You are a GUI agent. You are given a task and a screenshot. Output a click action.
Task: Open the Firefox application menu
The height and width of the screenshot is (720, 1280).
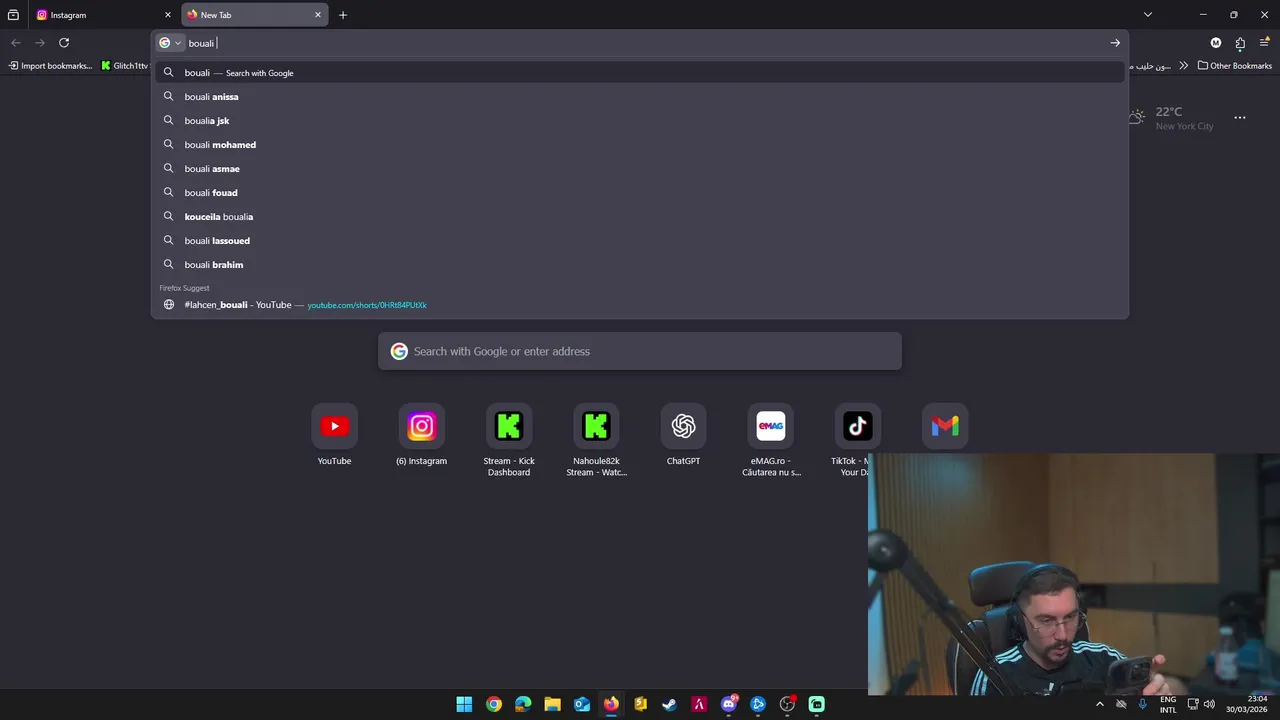click(x=1265, y=43)
